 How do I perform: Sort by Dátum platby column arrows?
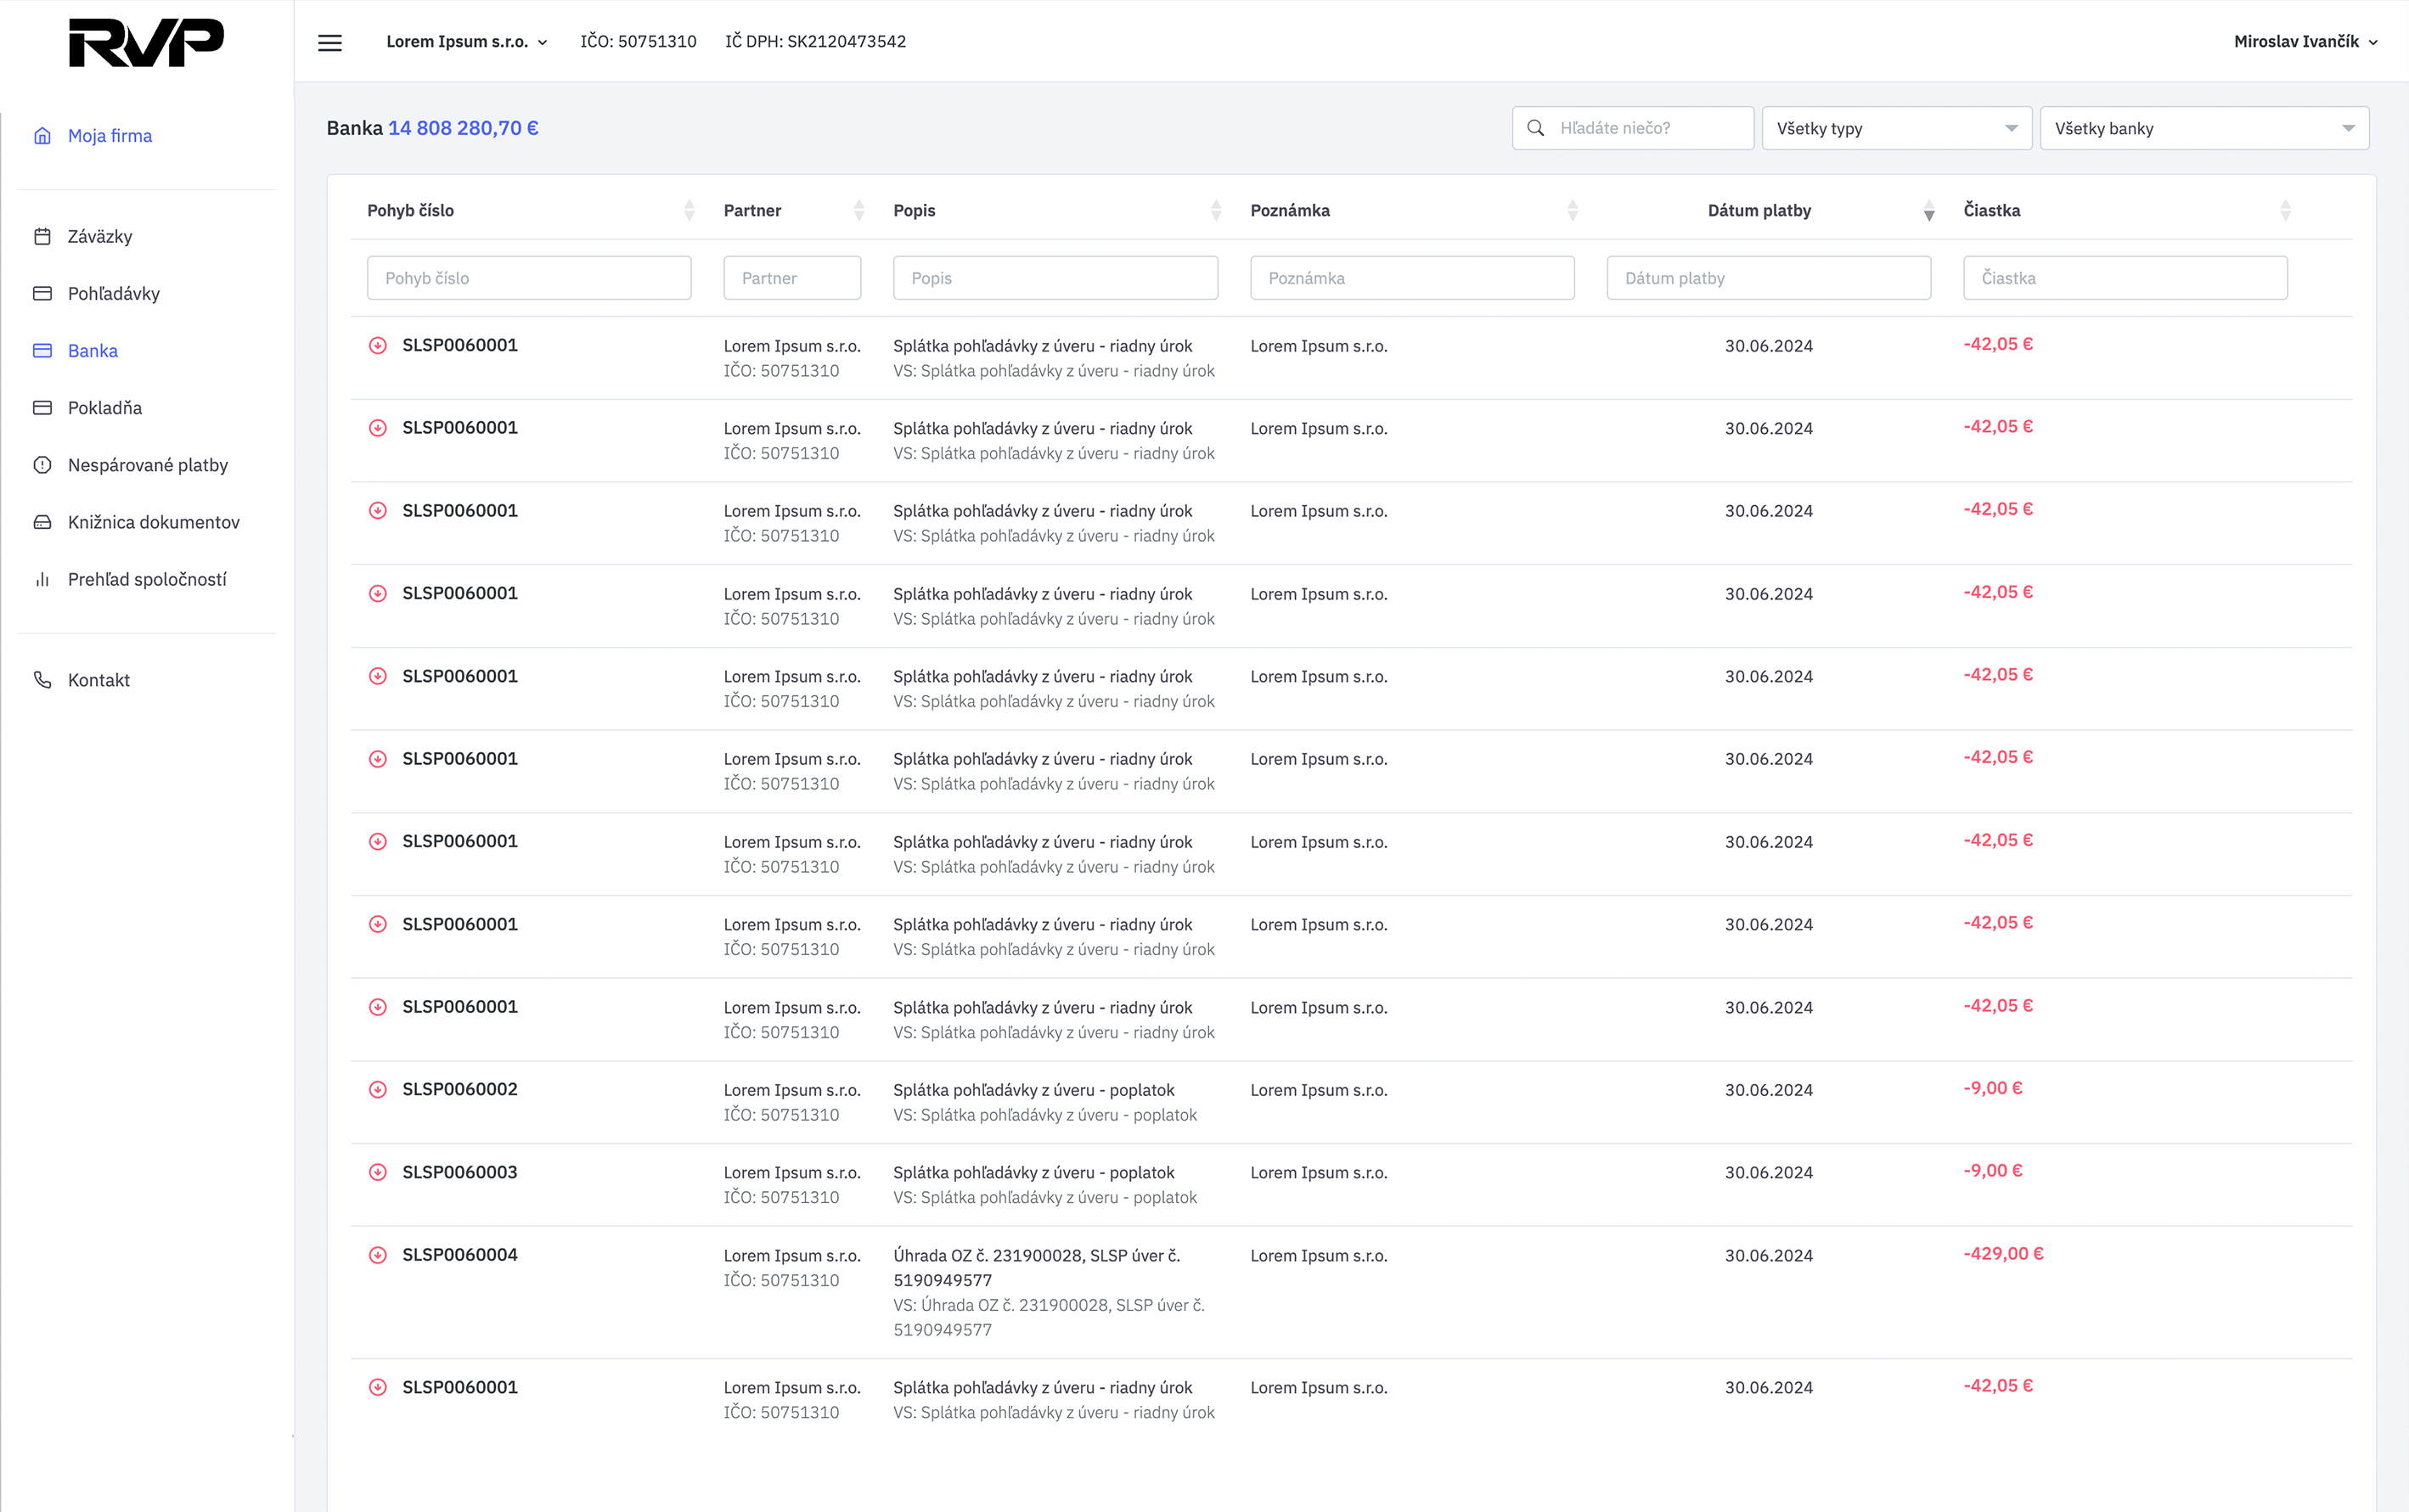[x=1929, y=211]
